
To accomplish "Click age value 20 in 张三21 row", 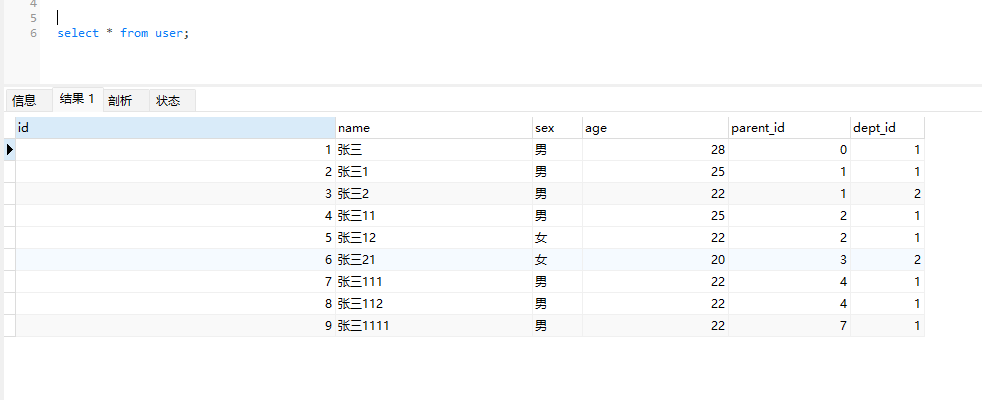I will [x=655, y=259].
